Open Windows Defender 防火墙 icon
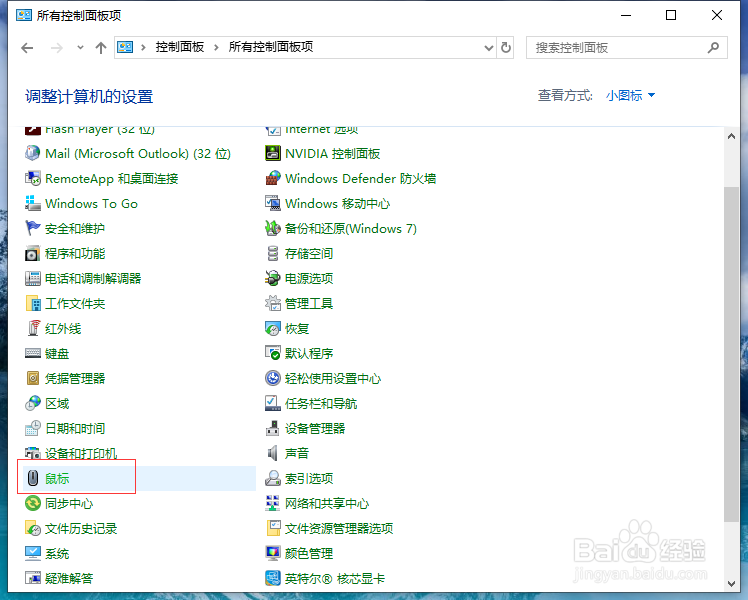This screenshot has height=600, width=748. (x=272, y=178)
